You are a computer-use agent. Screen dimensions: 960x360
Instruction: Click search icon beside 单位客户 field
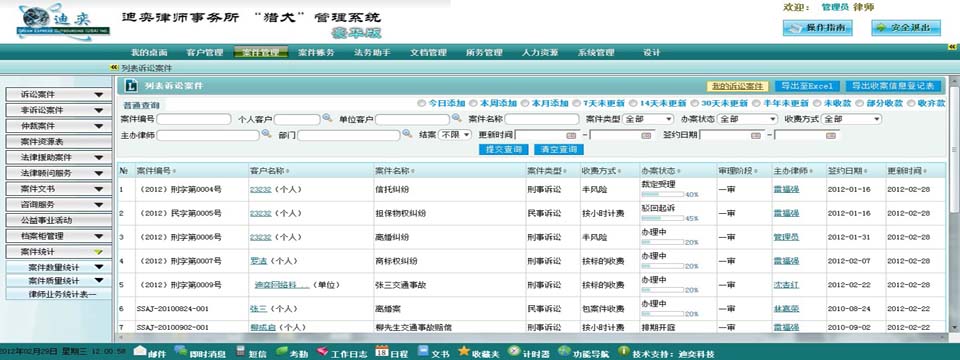456,118
